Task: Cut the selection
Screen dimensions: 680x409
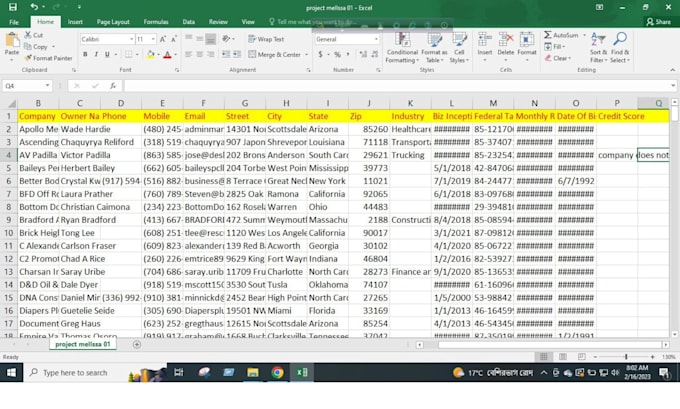Action: (x=34, y=35)
